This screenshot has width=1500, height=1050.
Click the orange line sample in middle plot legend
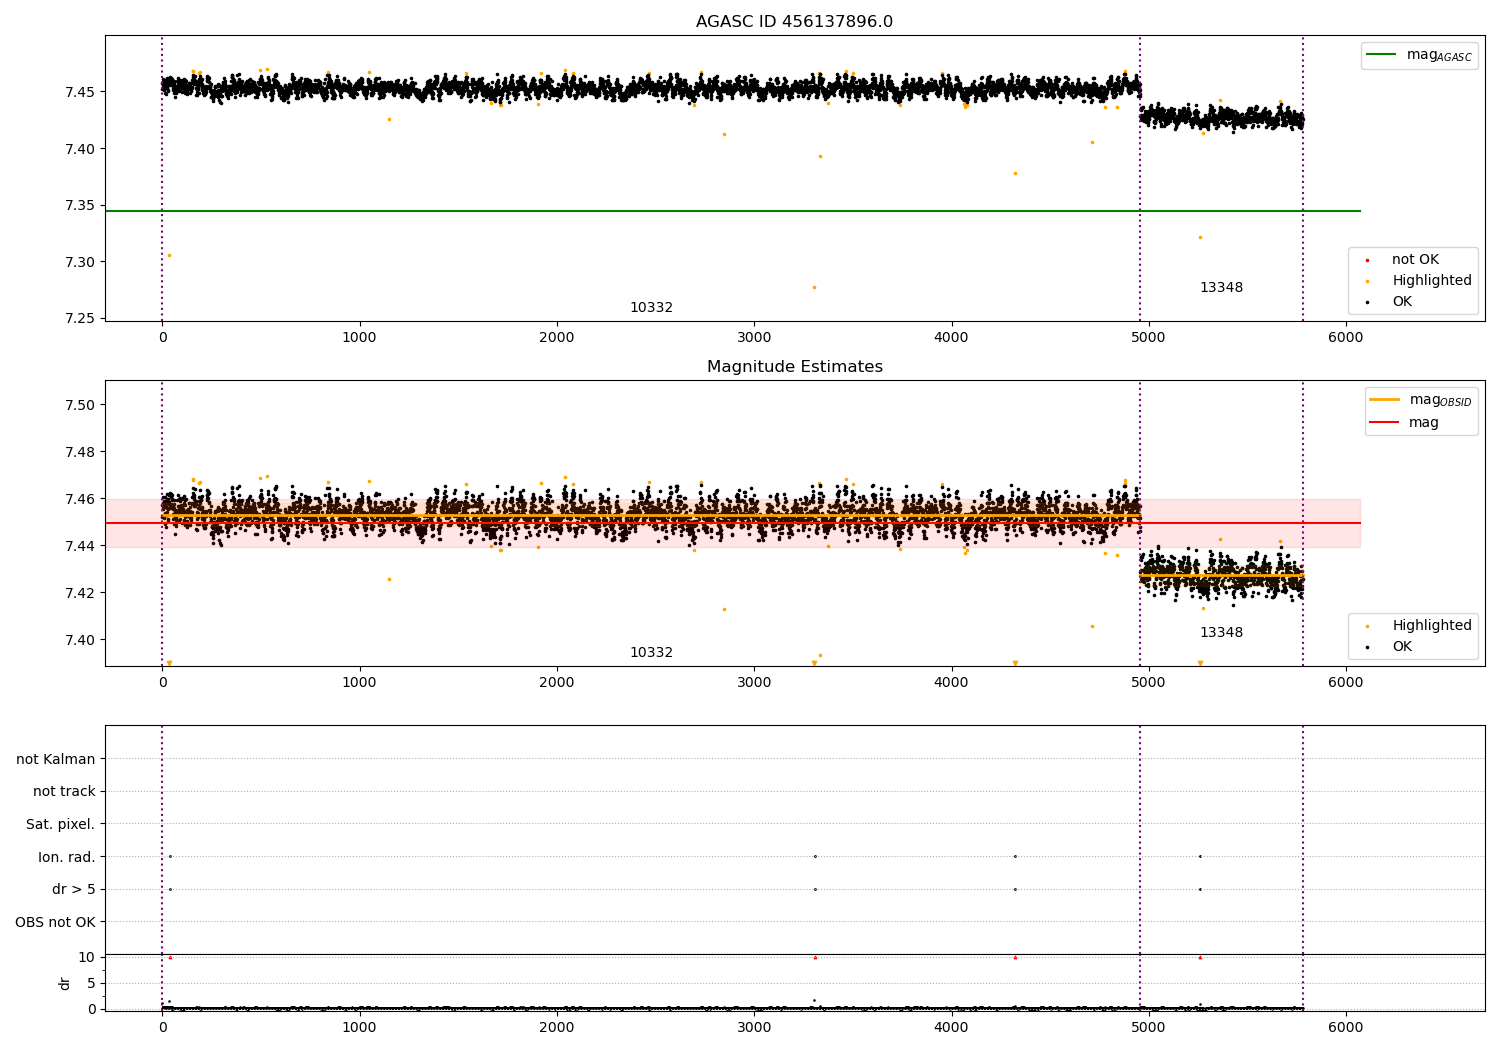[1385, 400]
